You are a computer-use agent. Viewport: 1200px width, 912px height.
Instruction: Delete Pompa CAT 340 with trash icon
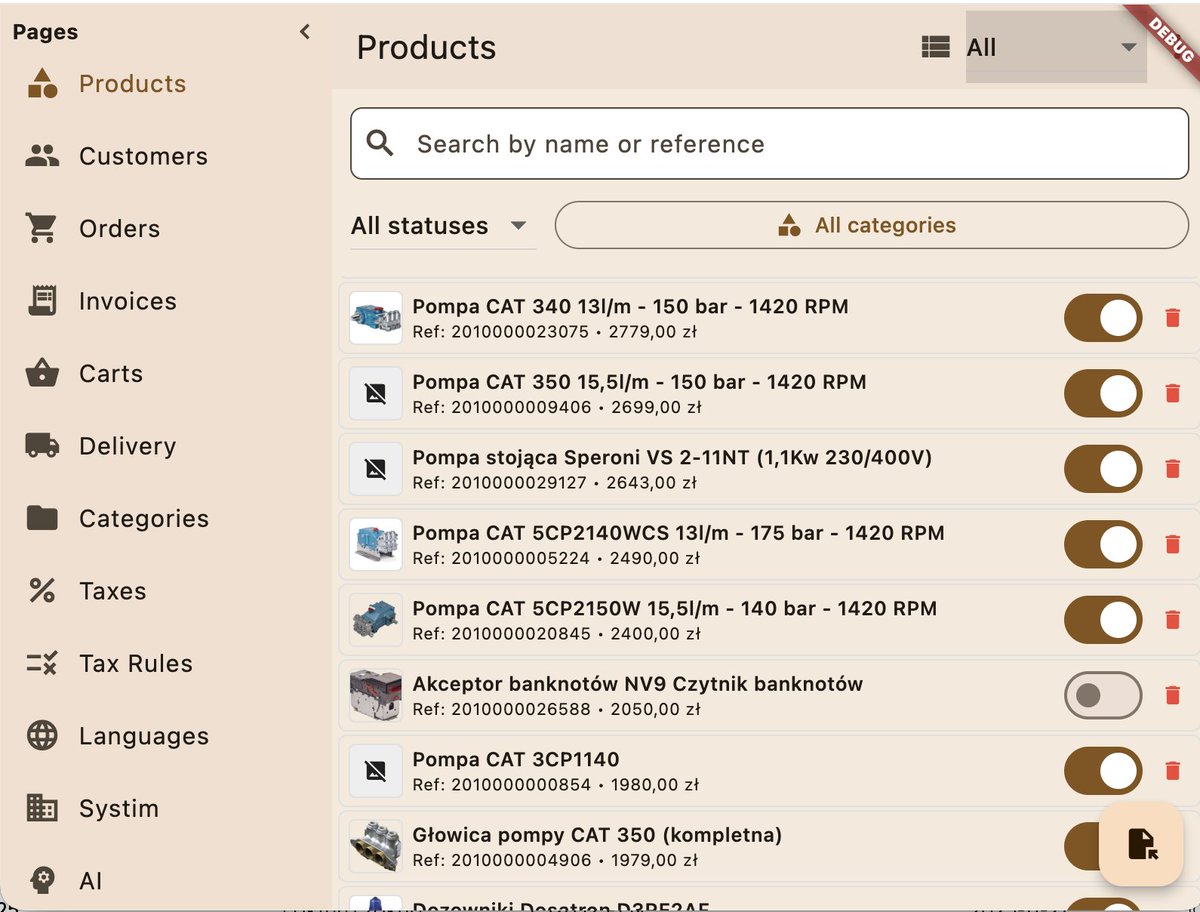click(x=1173, y=318)
